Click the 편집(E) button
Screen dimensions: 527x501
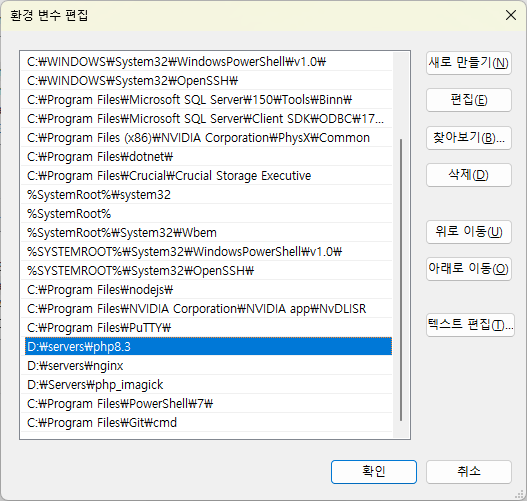(x=469, y=100)
